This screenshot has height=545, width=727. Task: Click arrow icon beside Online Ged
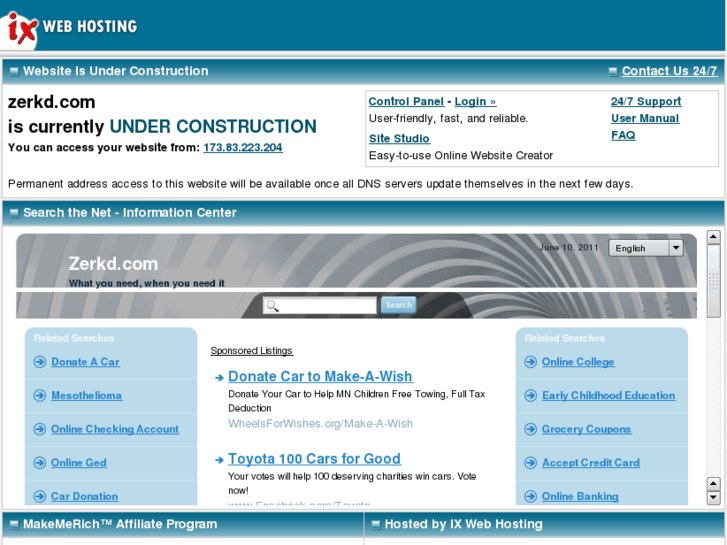[40, 463]
